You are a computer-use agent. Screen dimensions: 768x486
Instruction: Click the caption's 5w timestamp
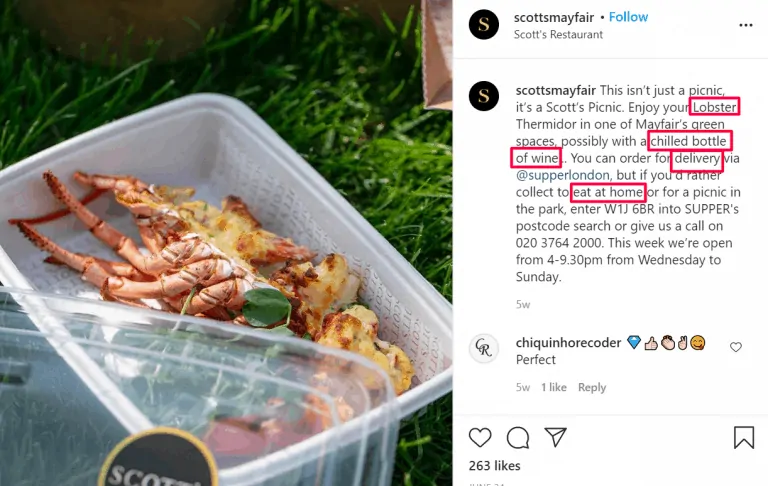pyautogui.click(x=523, y=304)
